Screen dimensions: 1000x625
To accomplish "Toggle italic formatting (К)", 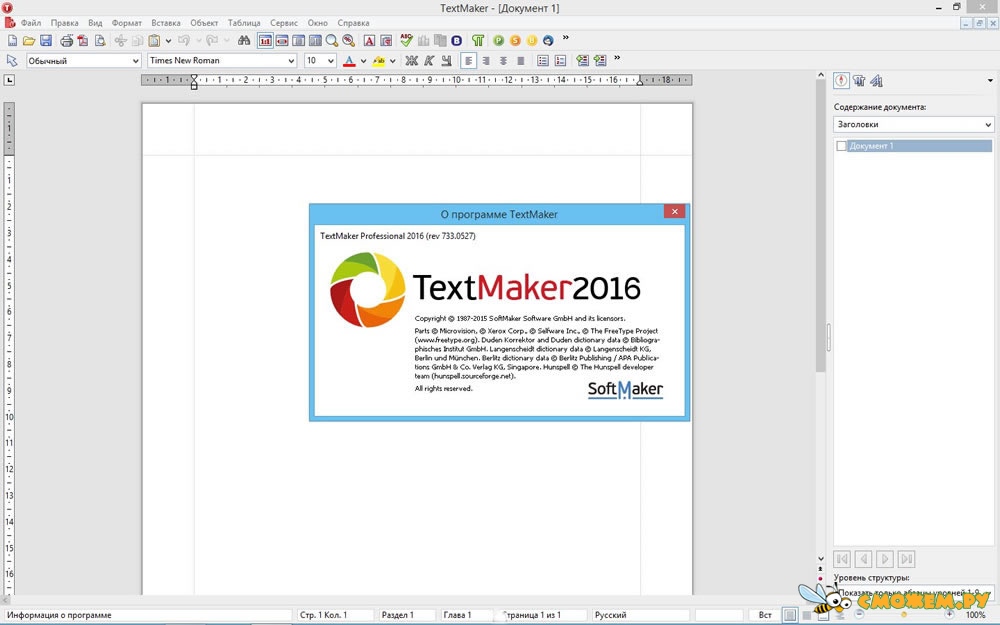I will pyautogui.click(x=429, y=61).
